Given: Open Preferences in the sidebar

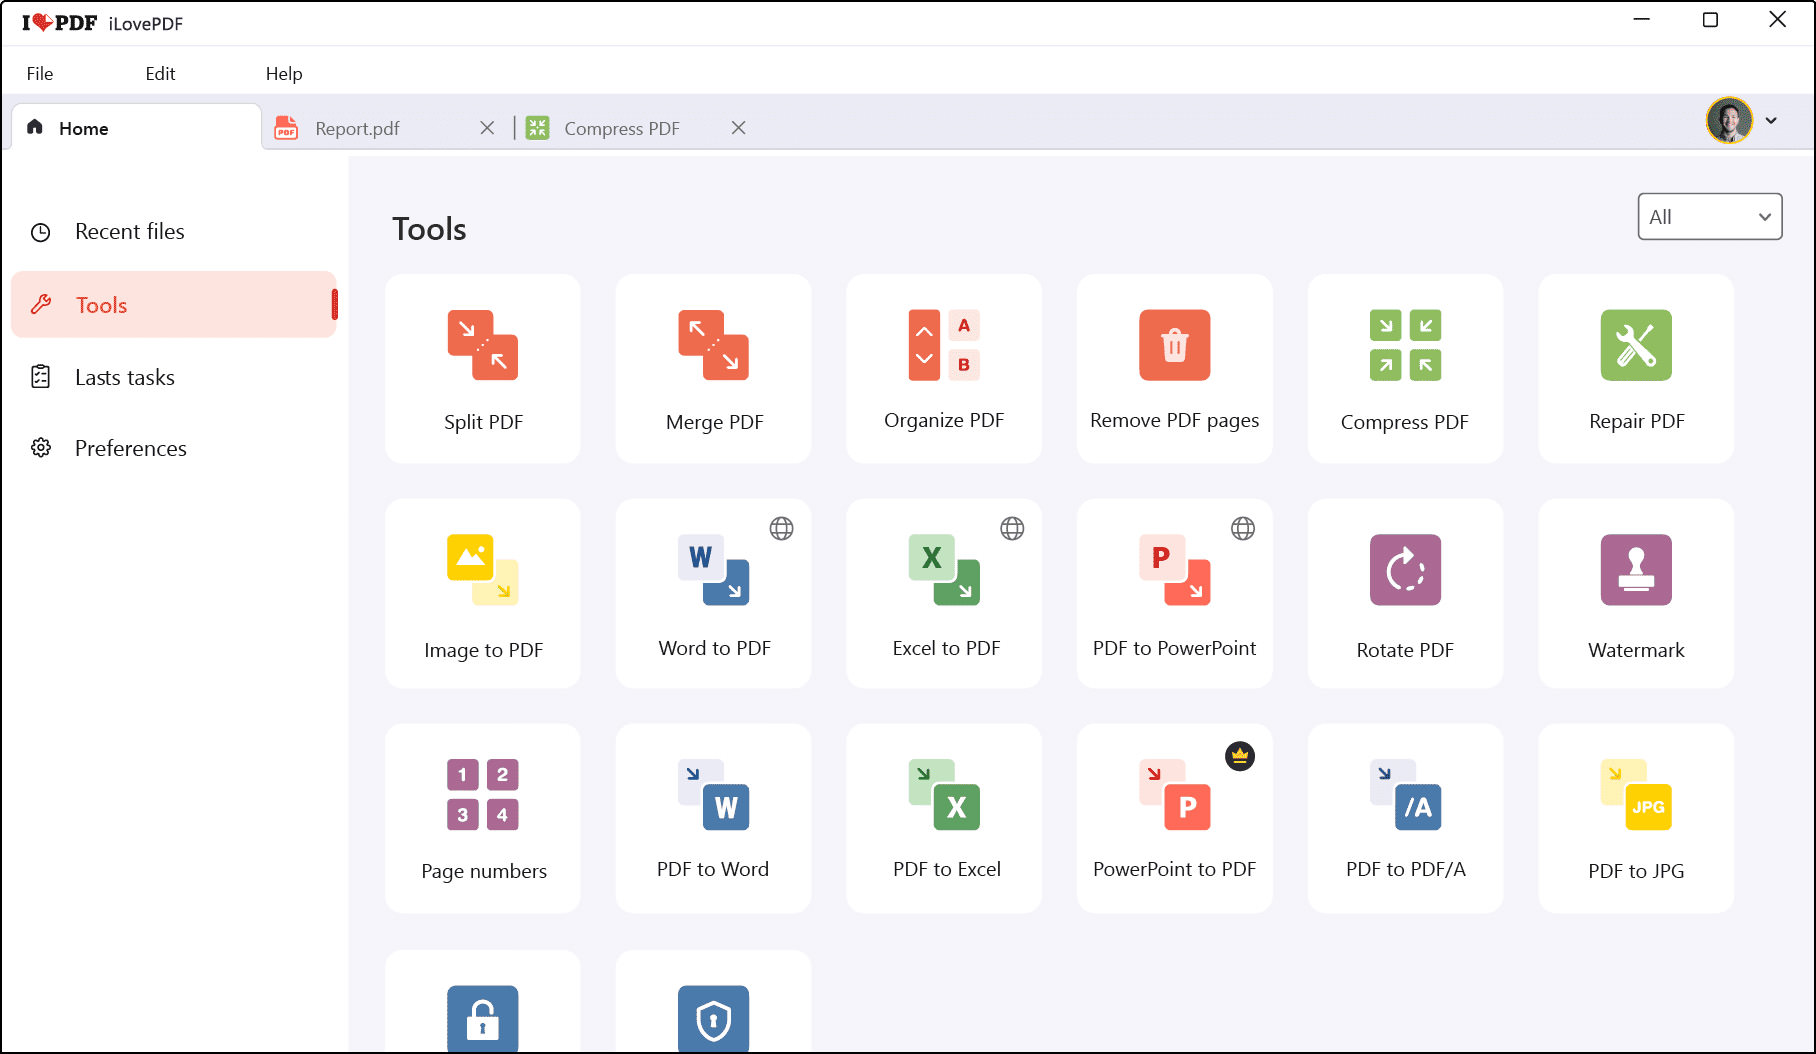Looking at the screenshot, I should point(174,448).
